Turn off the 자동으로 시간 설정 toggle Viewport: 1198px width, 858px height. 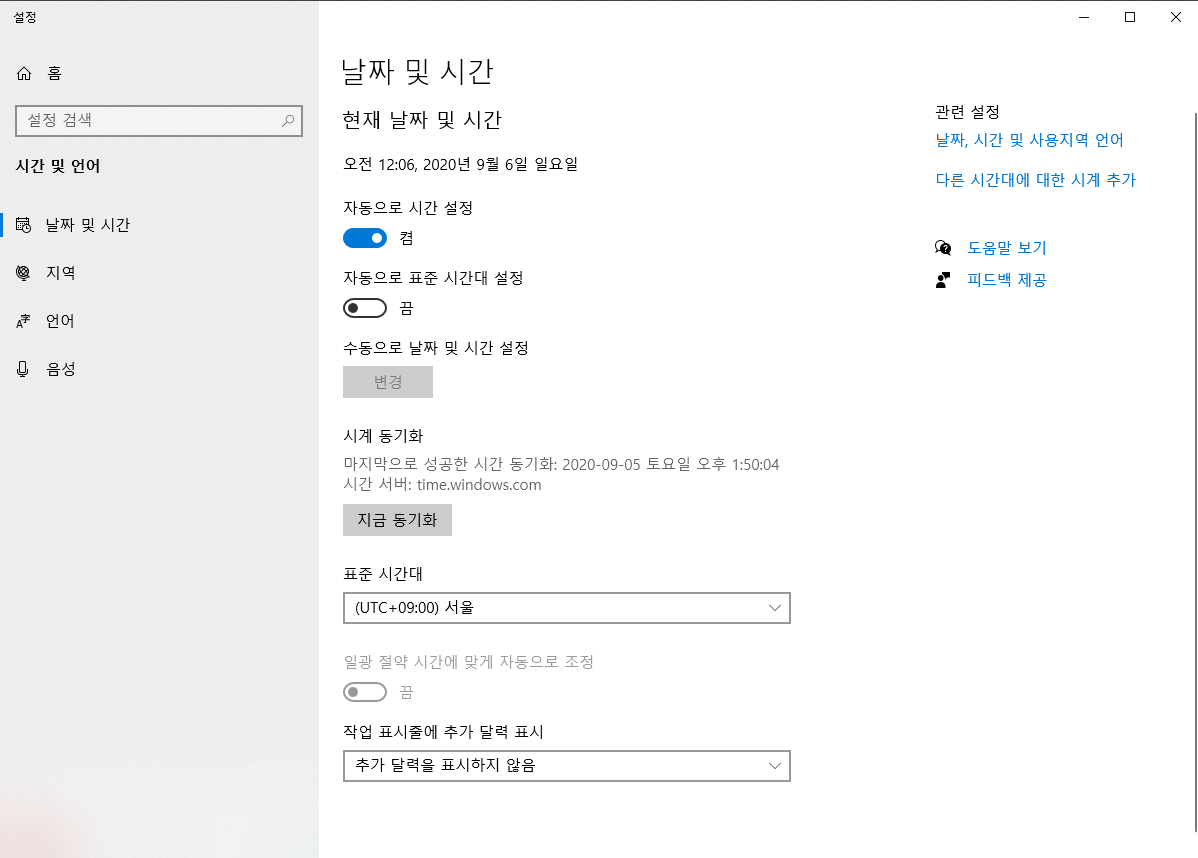pos(365,238)
